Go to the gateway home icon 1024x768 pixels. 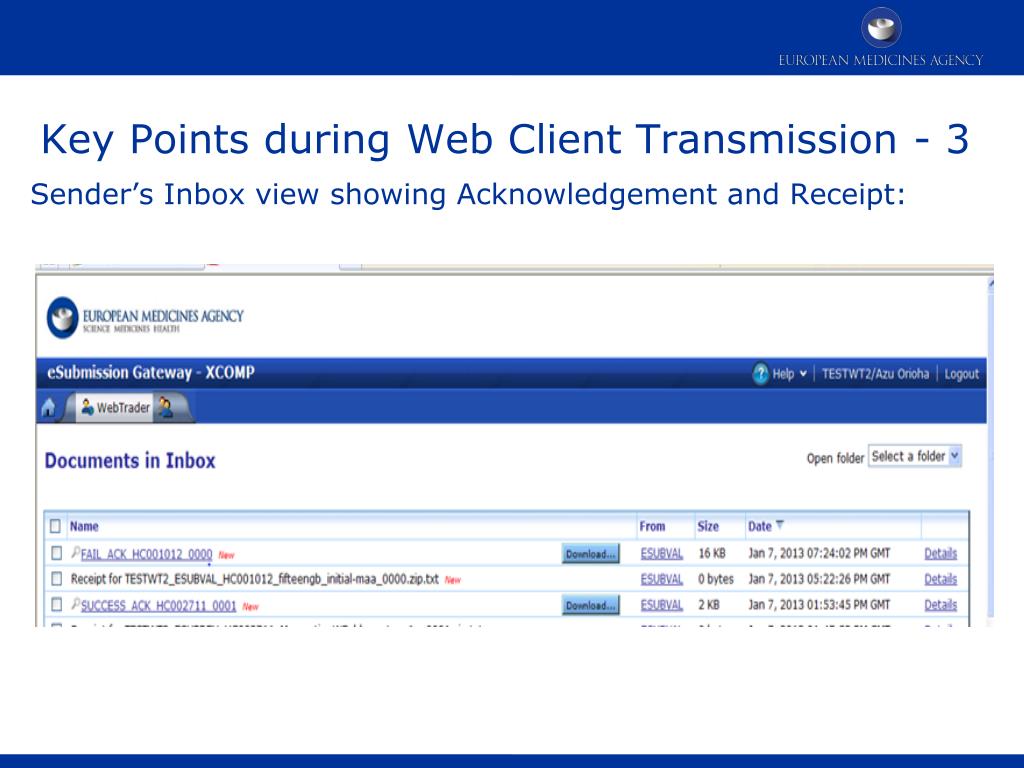click(x=49, y=408)
